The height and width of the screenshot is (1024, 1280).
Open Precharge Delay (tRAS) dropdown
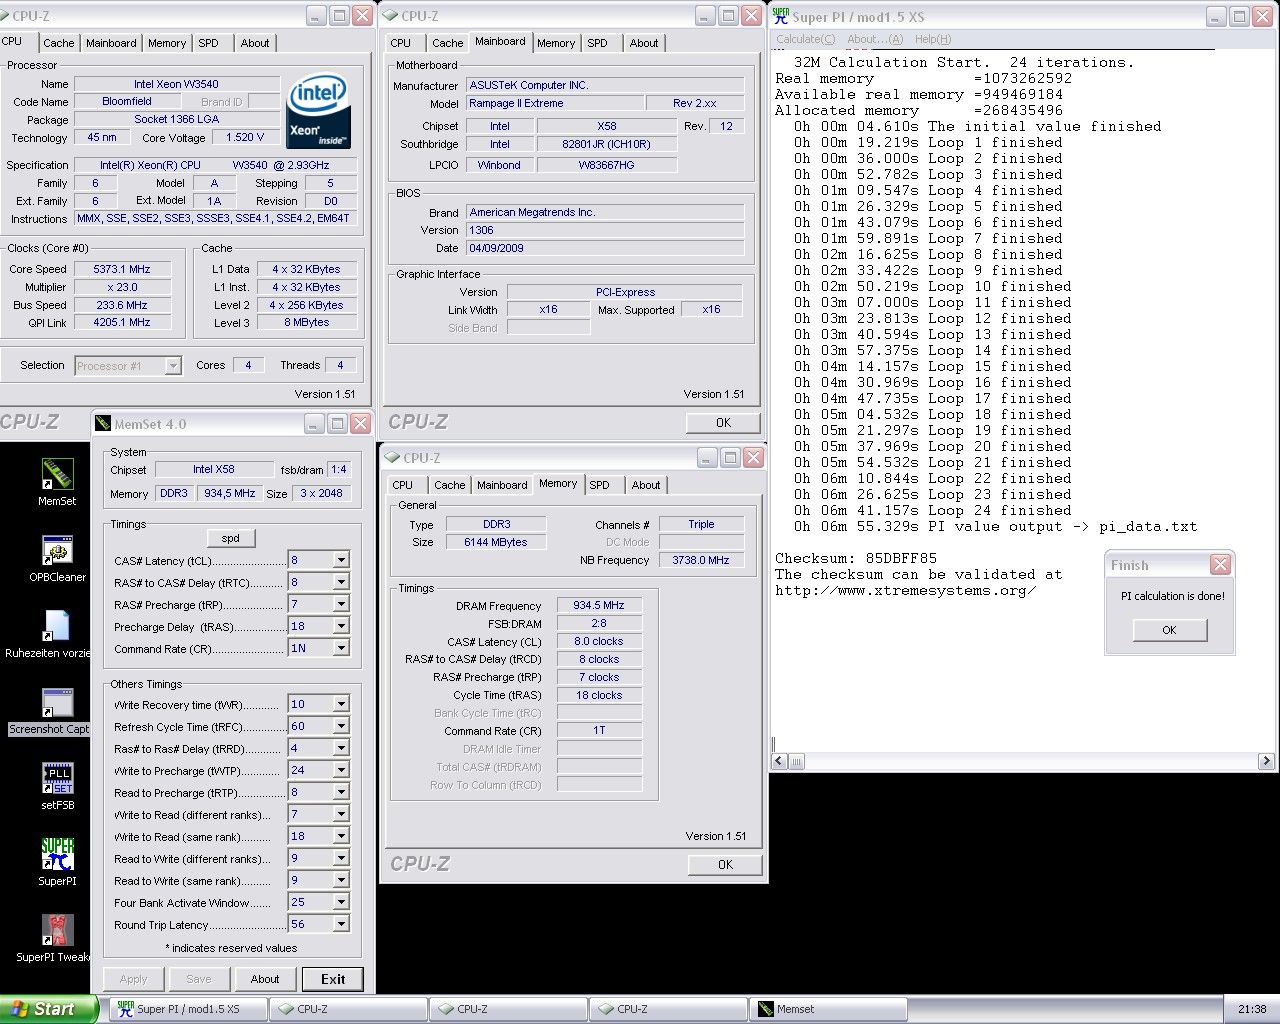pyautogui.click(x=341, y=626)
